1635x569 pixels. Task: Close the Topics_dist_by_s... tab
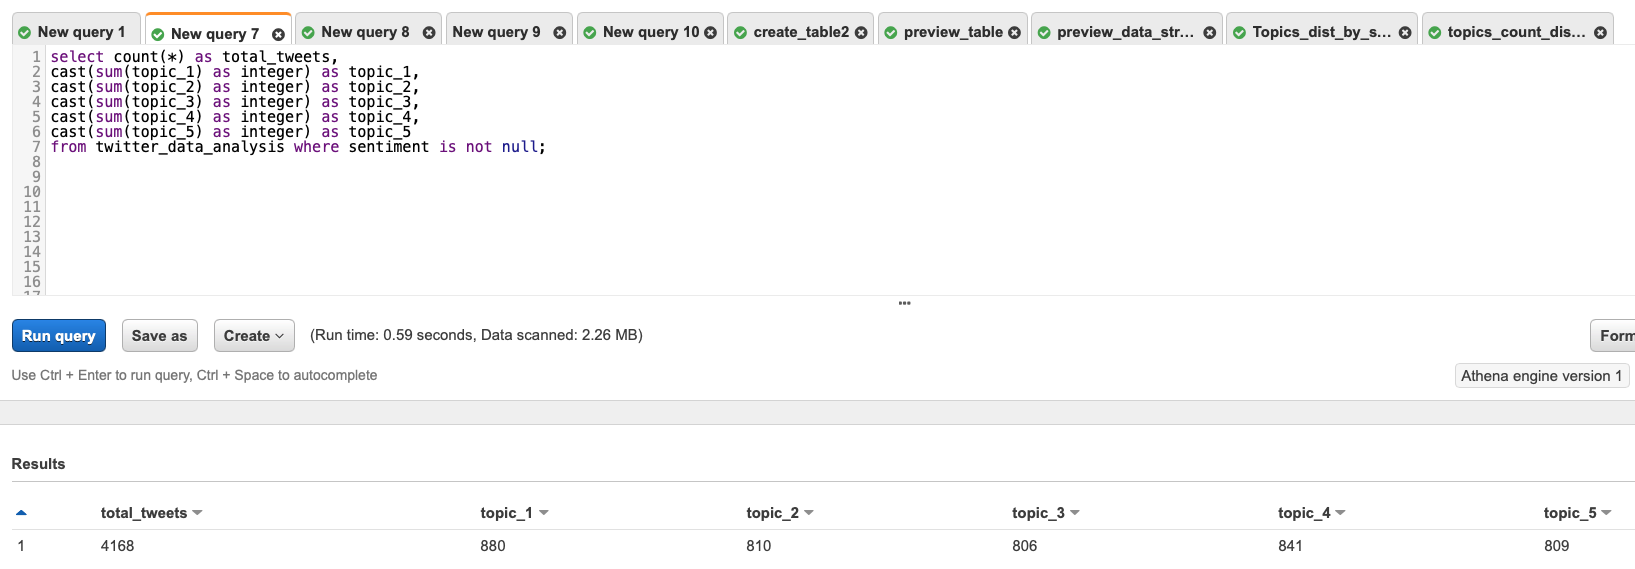pyautogui.click(x=1405, y=33)
